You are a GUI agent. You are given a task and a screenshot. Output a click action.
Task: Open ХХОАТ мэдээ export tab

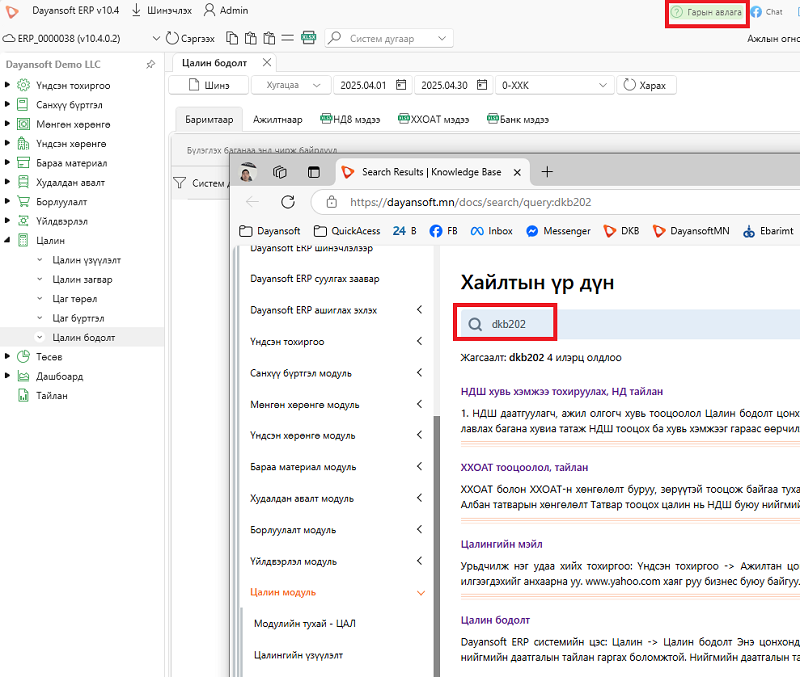pyautogui.click(x=433, y=119)
